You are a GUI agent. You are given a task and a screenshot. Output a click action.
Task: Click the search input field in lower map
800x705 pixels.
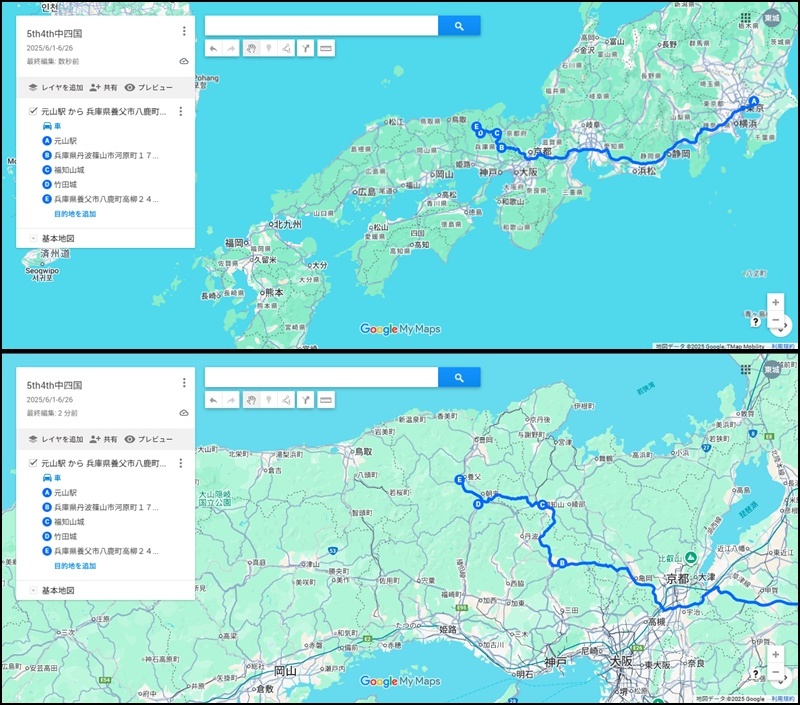click(x=321, y=377)
